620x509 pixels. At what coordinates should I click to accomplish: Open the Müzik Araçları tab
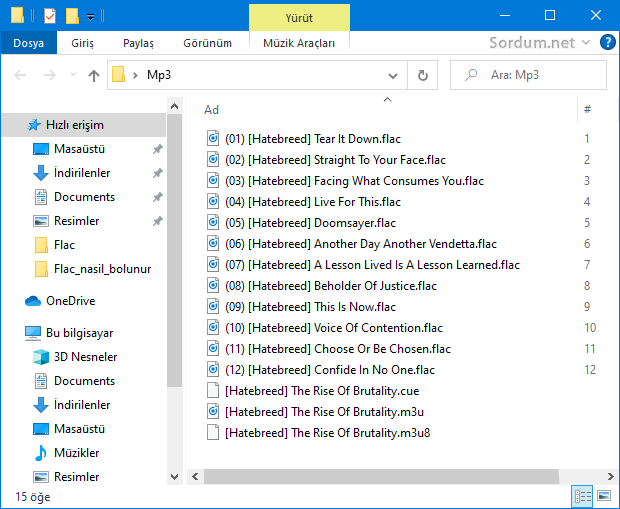tap(299, 43)
